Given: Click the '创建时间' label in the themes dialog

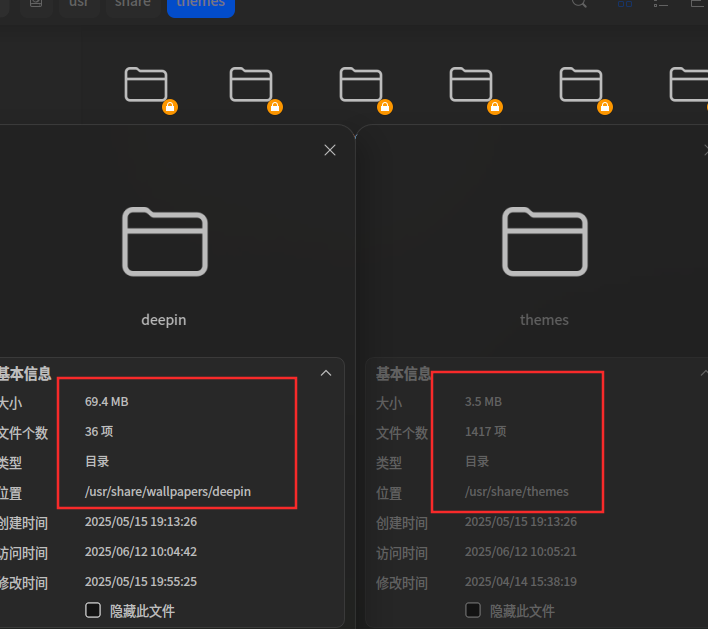Looking at the screenshot, I should (x=402, y=523).
